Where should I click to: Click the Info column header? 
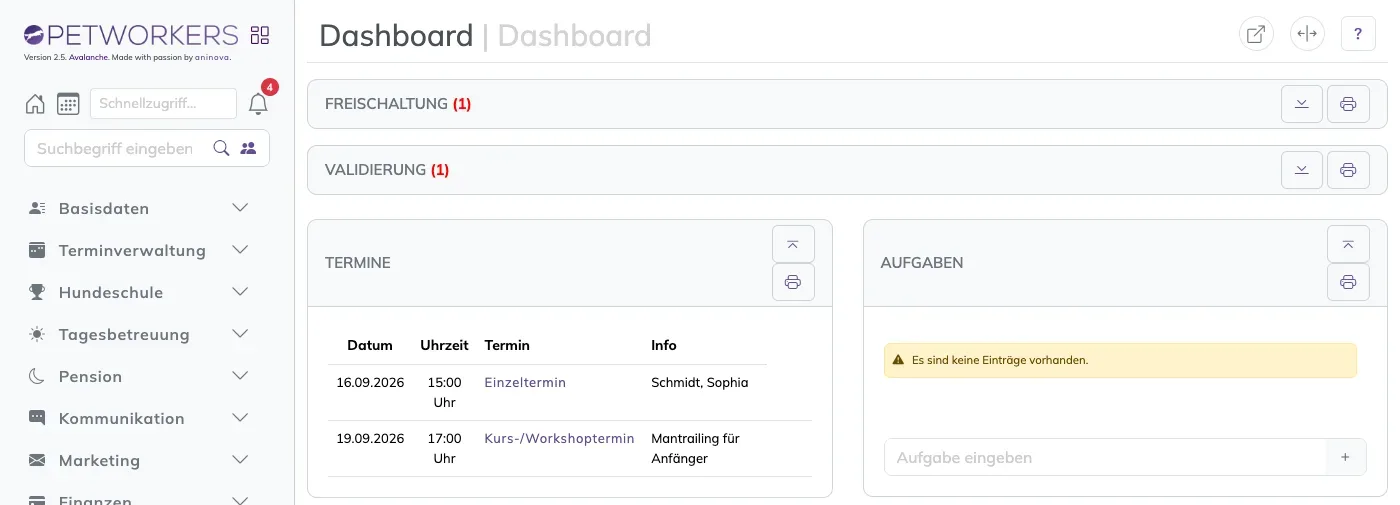point(664,345)
